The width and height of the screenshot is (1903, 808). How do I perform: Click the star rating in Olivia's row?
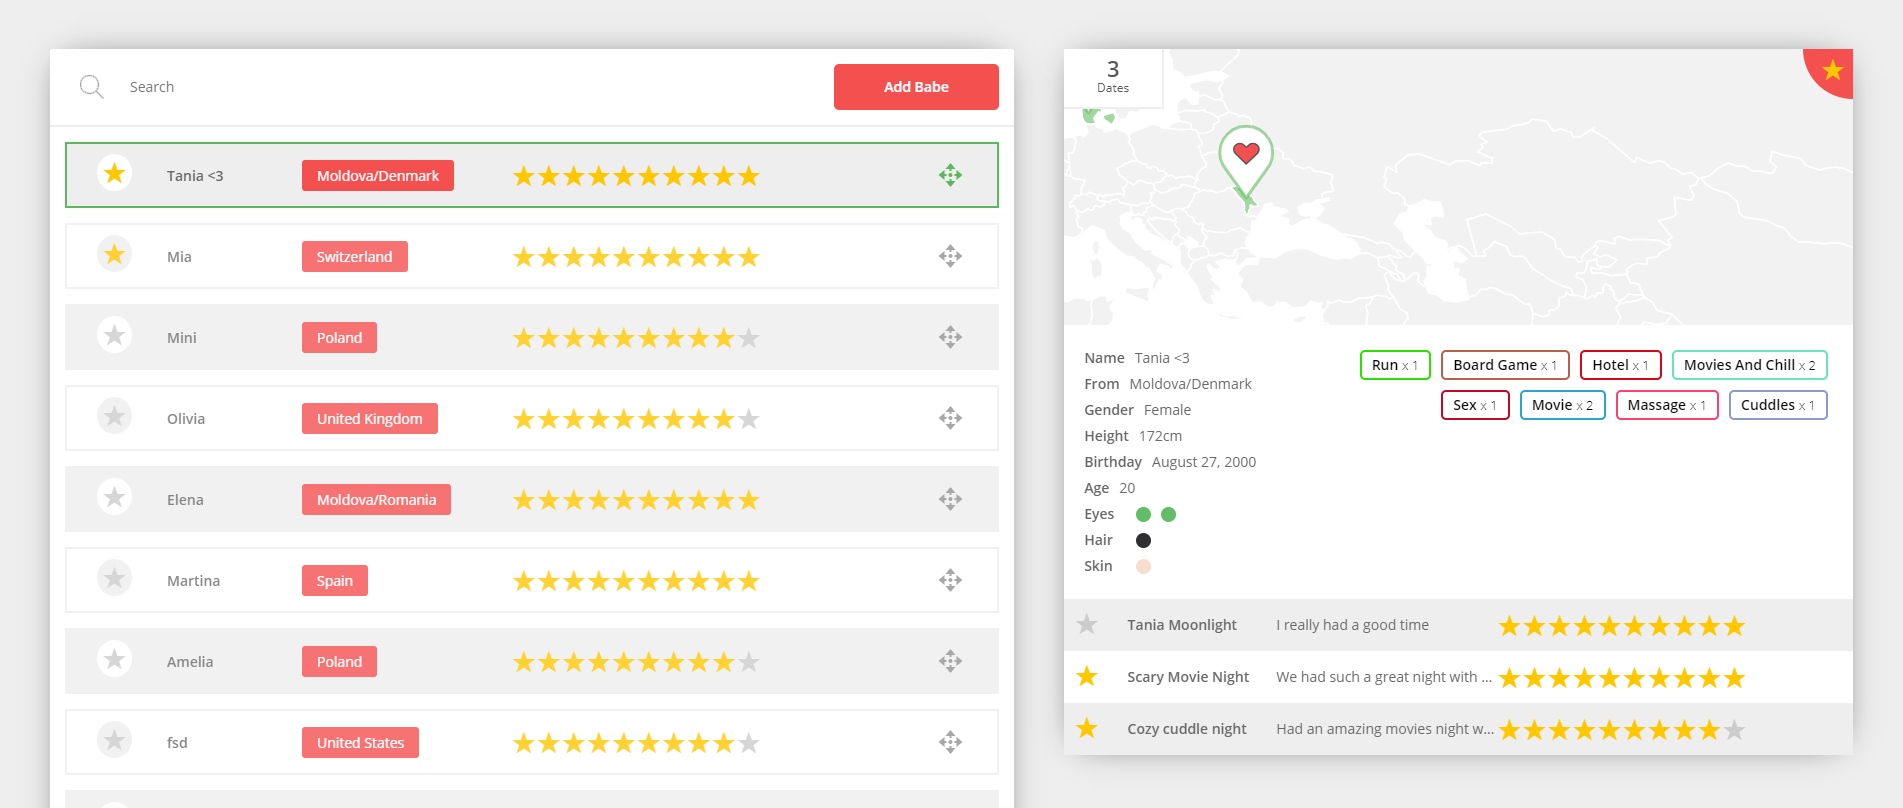(x=636, y=419)
